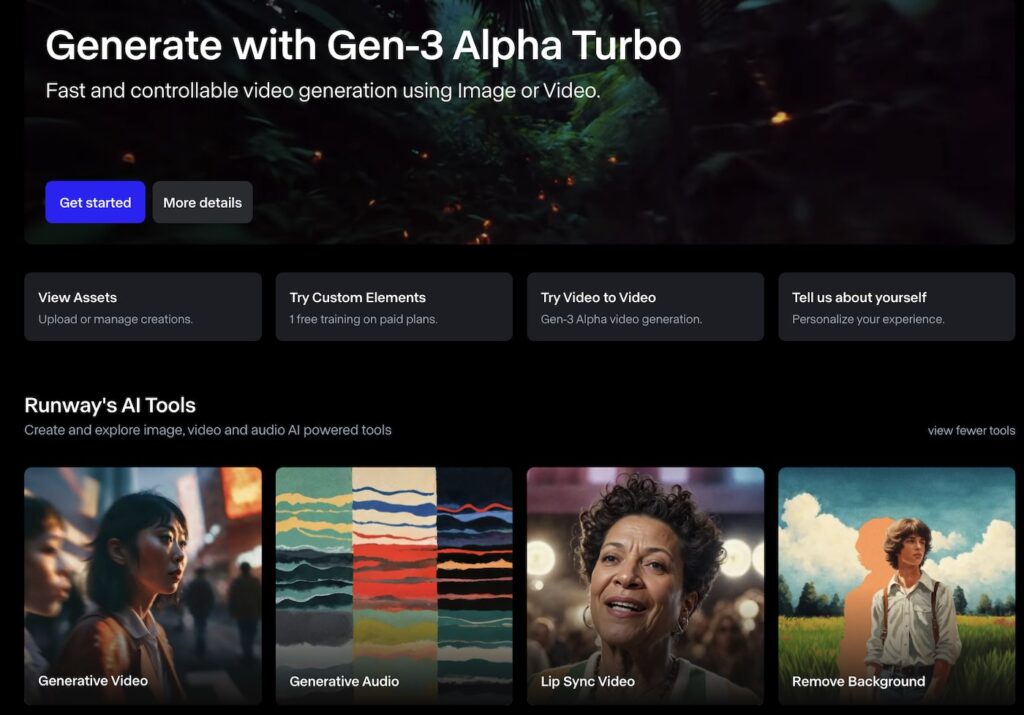1024x715 pixels.
Task: Open More details for Gen-3 Alpha Turbo
Action: (x=202, y=202)
